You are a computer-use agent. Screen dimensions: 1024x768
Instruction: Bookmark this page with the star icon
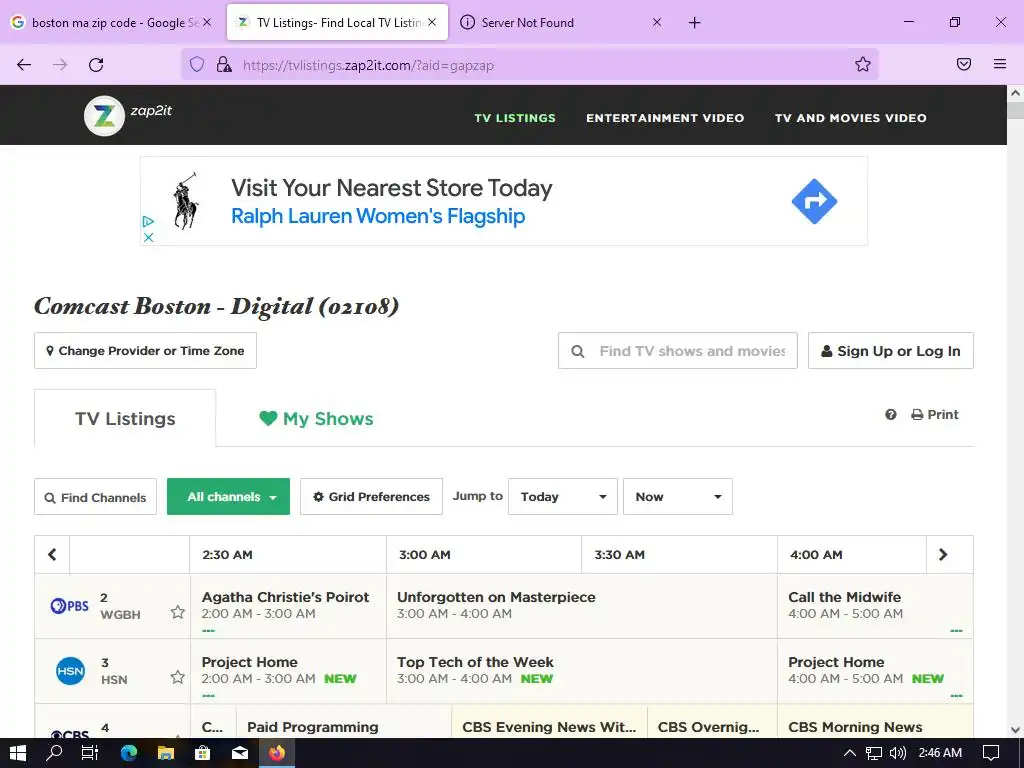(x=863, y=64)
